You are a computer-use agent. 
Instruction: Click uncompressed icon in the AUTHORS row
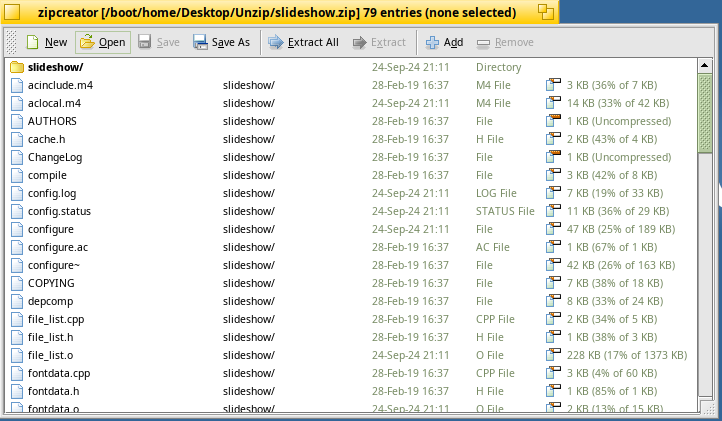point(553,121)
